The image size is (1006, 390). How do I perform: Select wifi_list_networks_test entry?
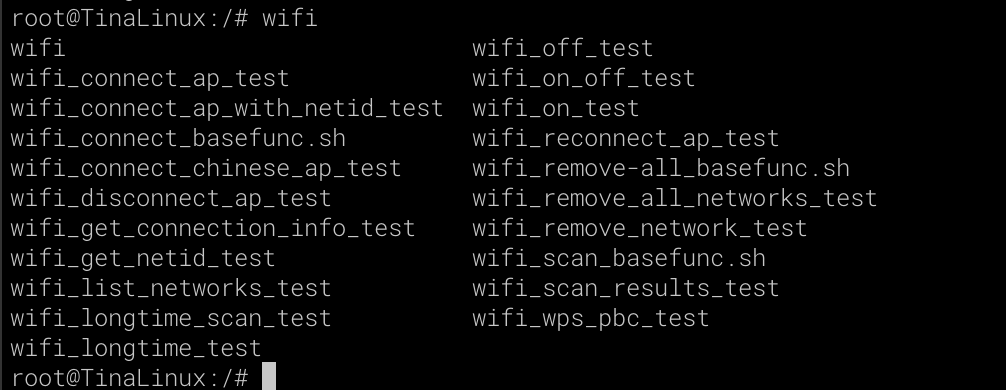click(x=171, y=289)
